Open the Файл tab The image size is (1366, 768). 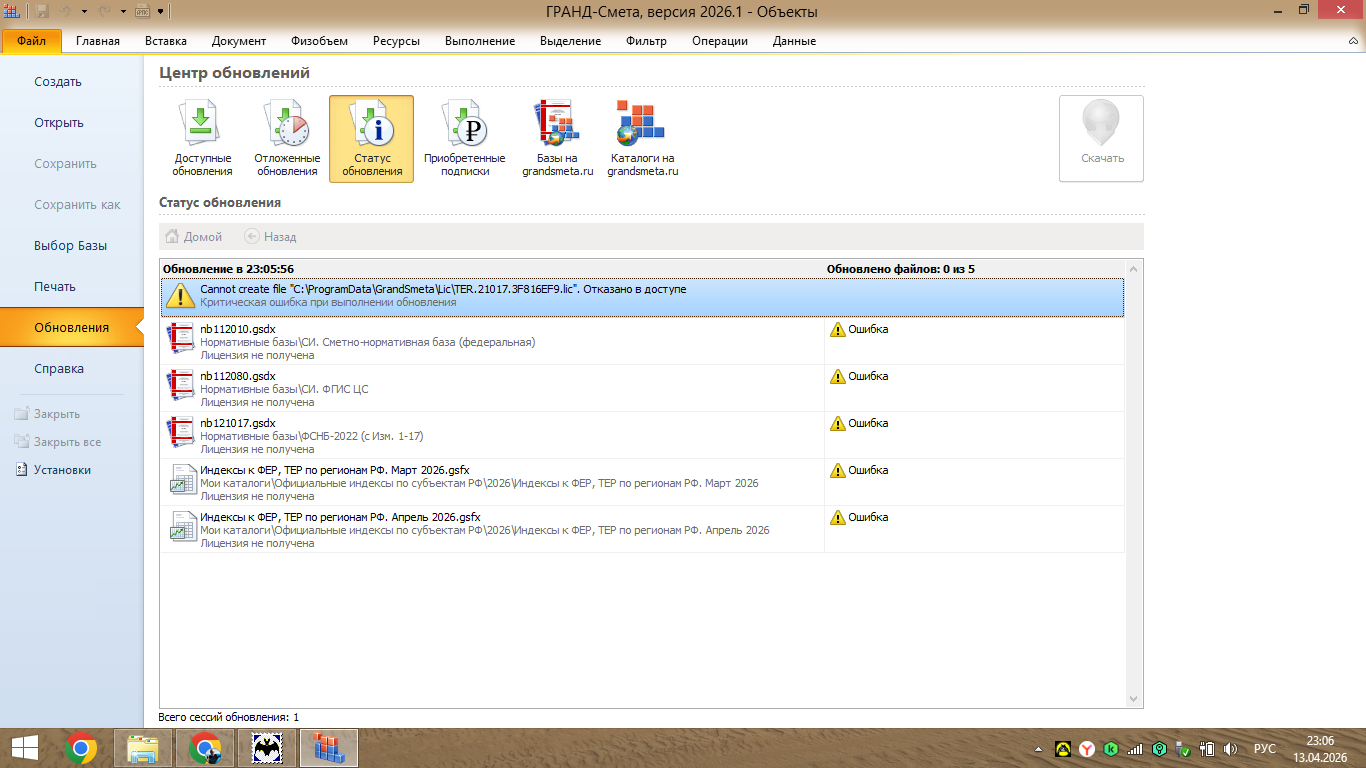[x=32, y=41]
